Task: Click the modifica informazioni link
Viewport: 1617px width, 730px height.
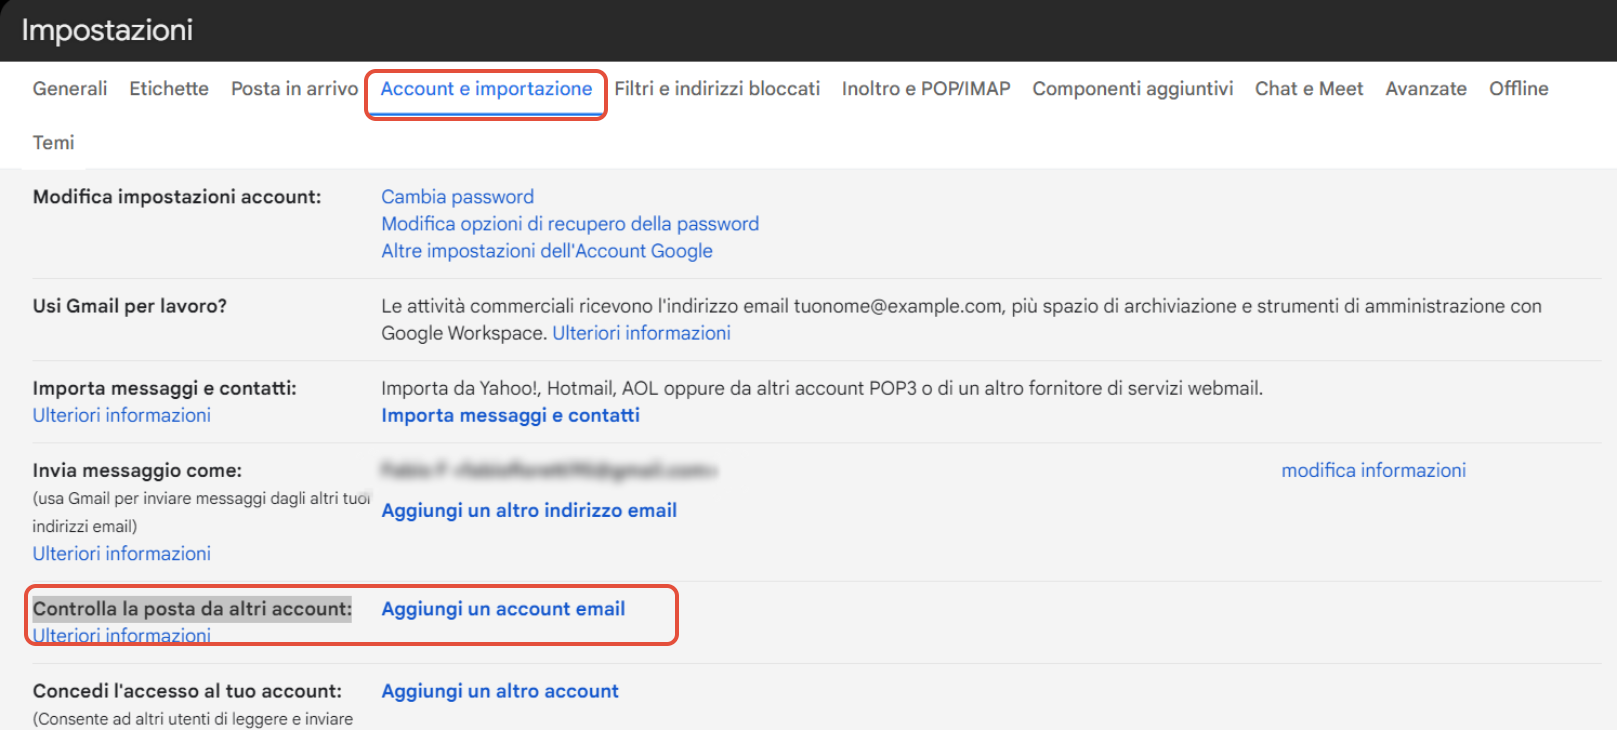Action: [1373, 470]
